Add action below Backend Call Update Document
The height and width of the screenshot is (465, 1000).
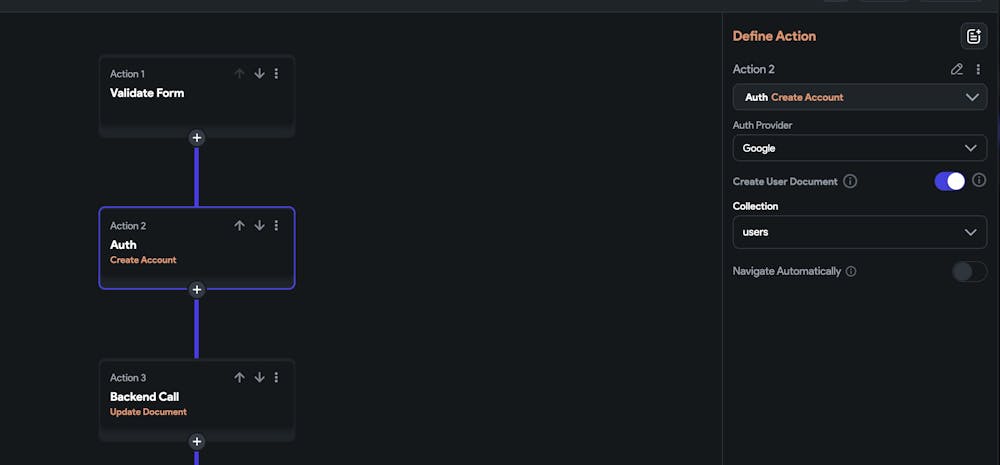click(x=196, y=441)
